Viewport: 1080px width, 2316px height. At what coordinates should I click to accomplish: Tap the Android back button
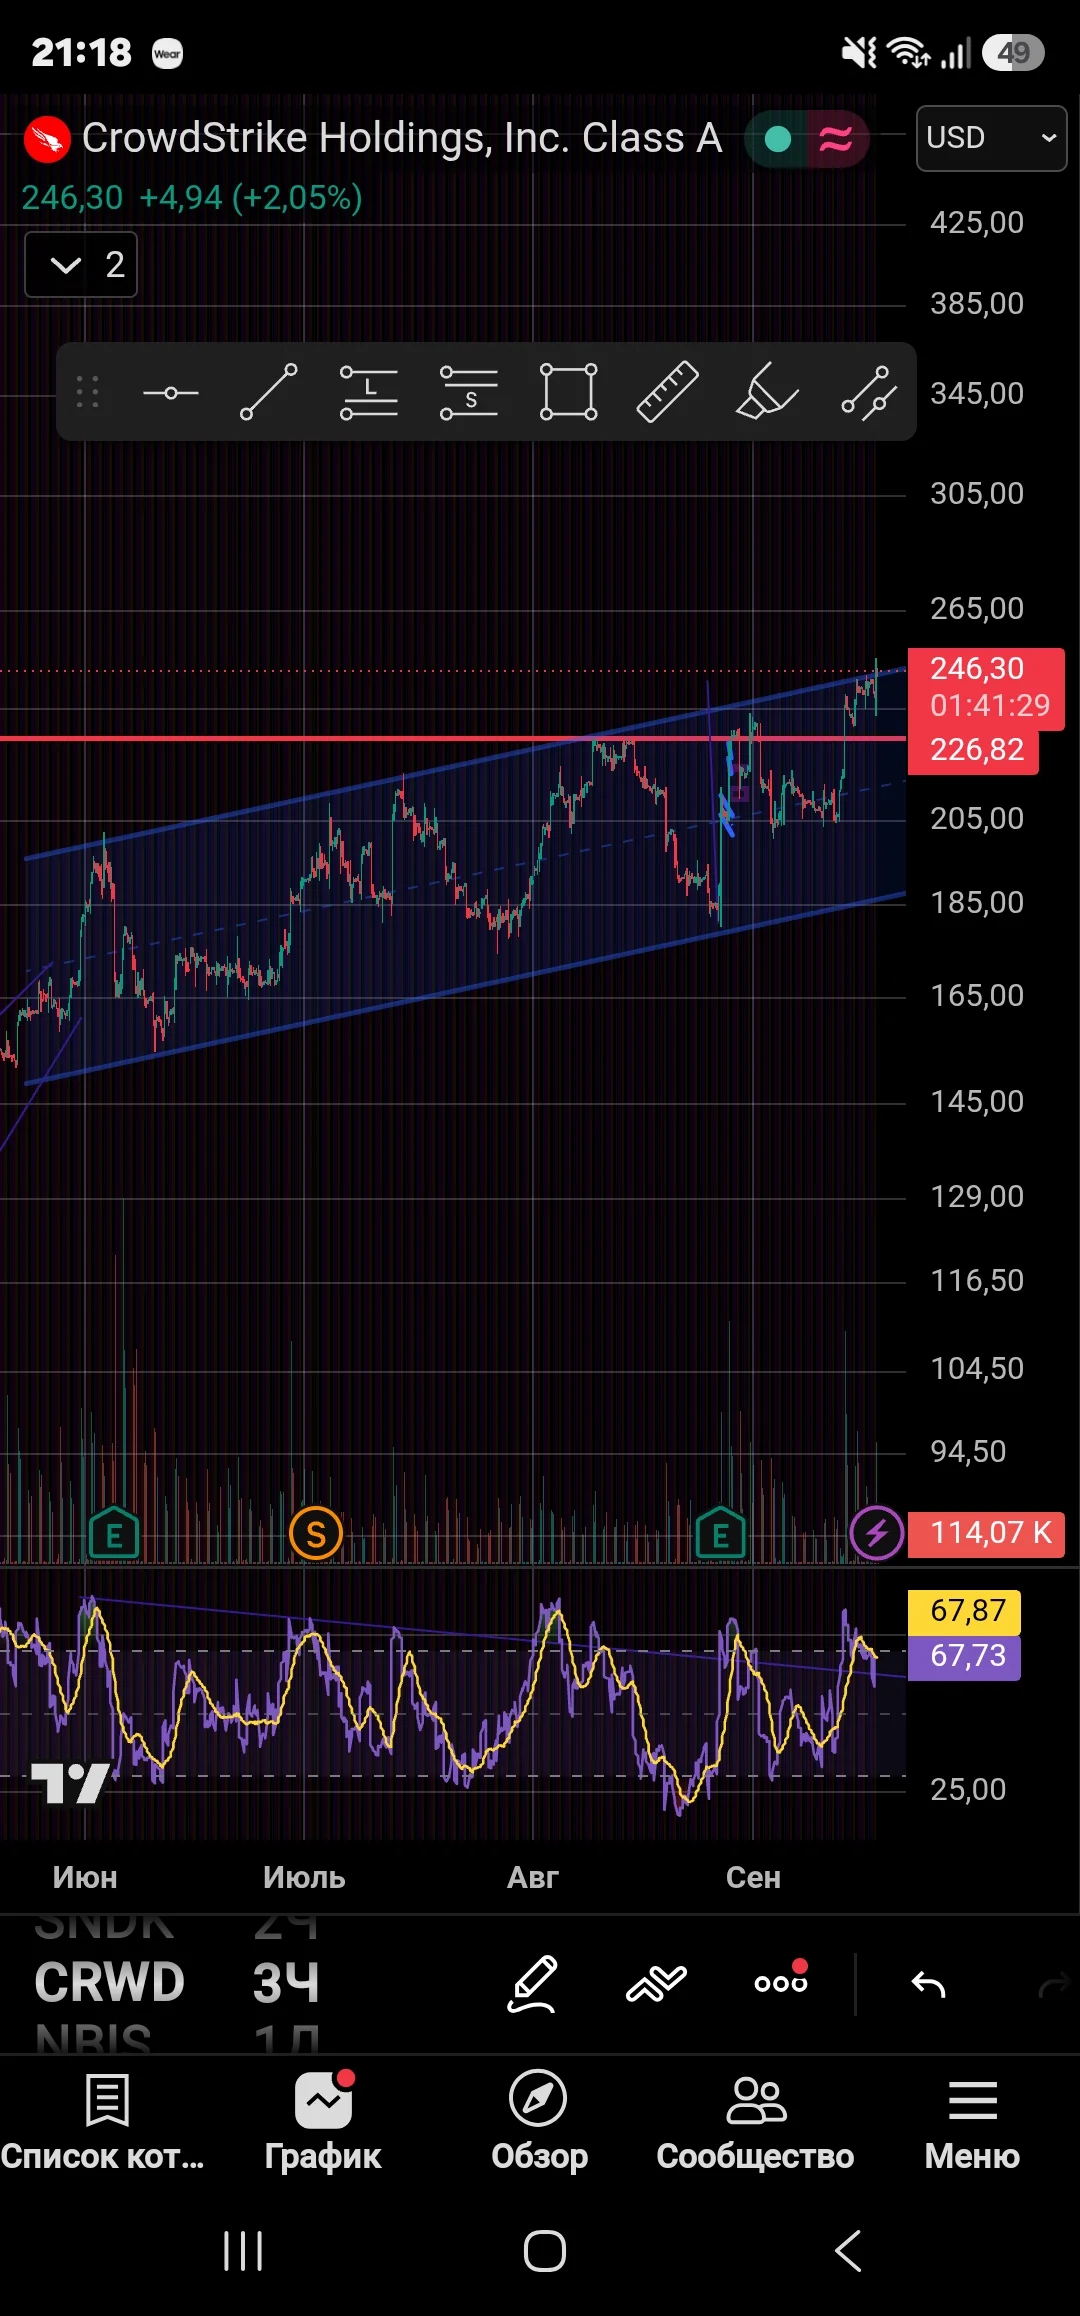click(847, 2251)
